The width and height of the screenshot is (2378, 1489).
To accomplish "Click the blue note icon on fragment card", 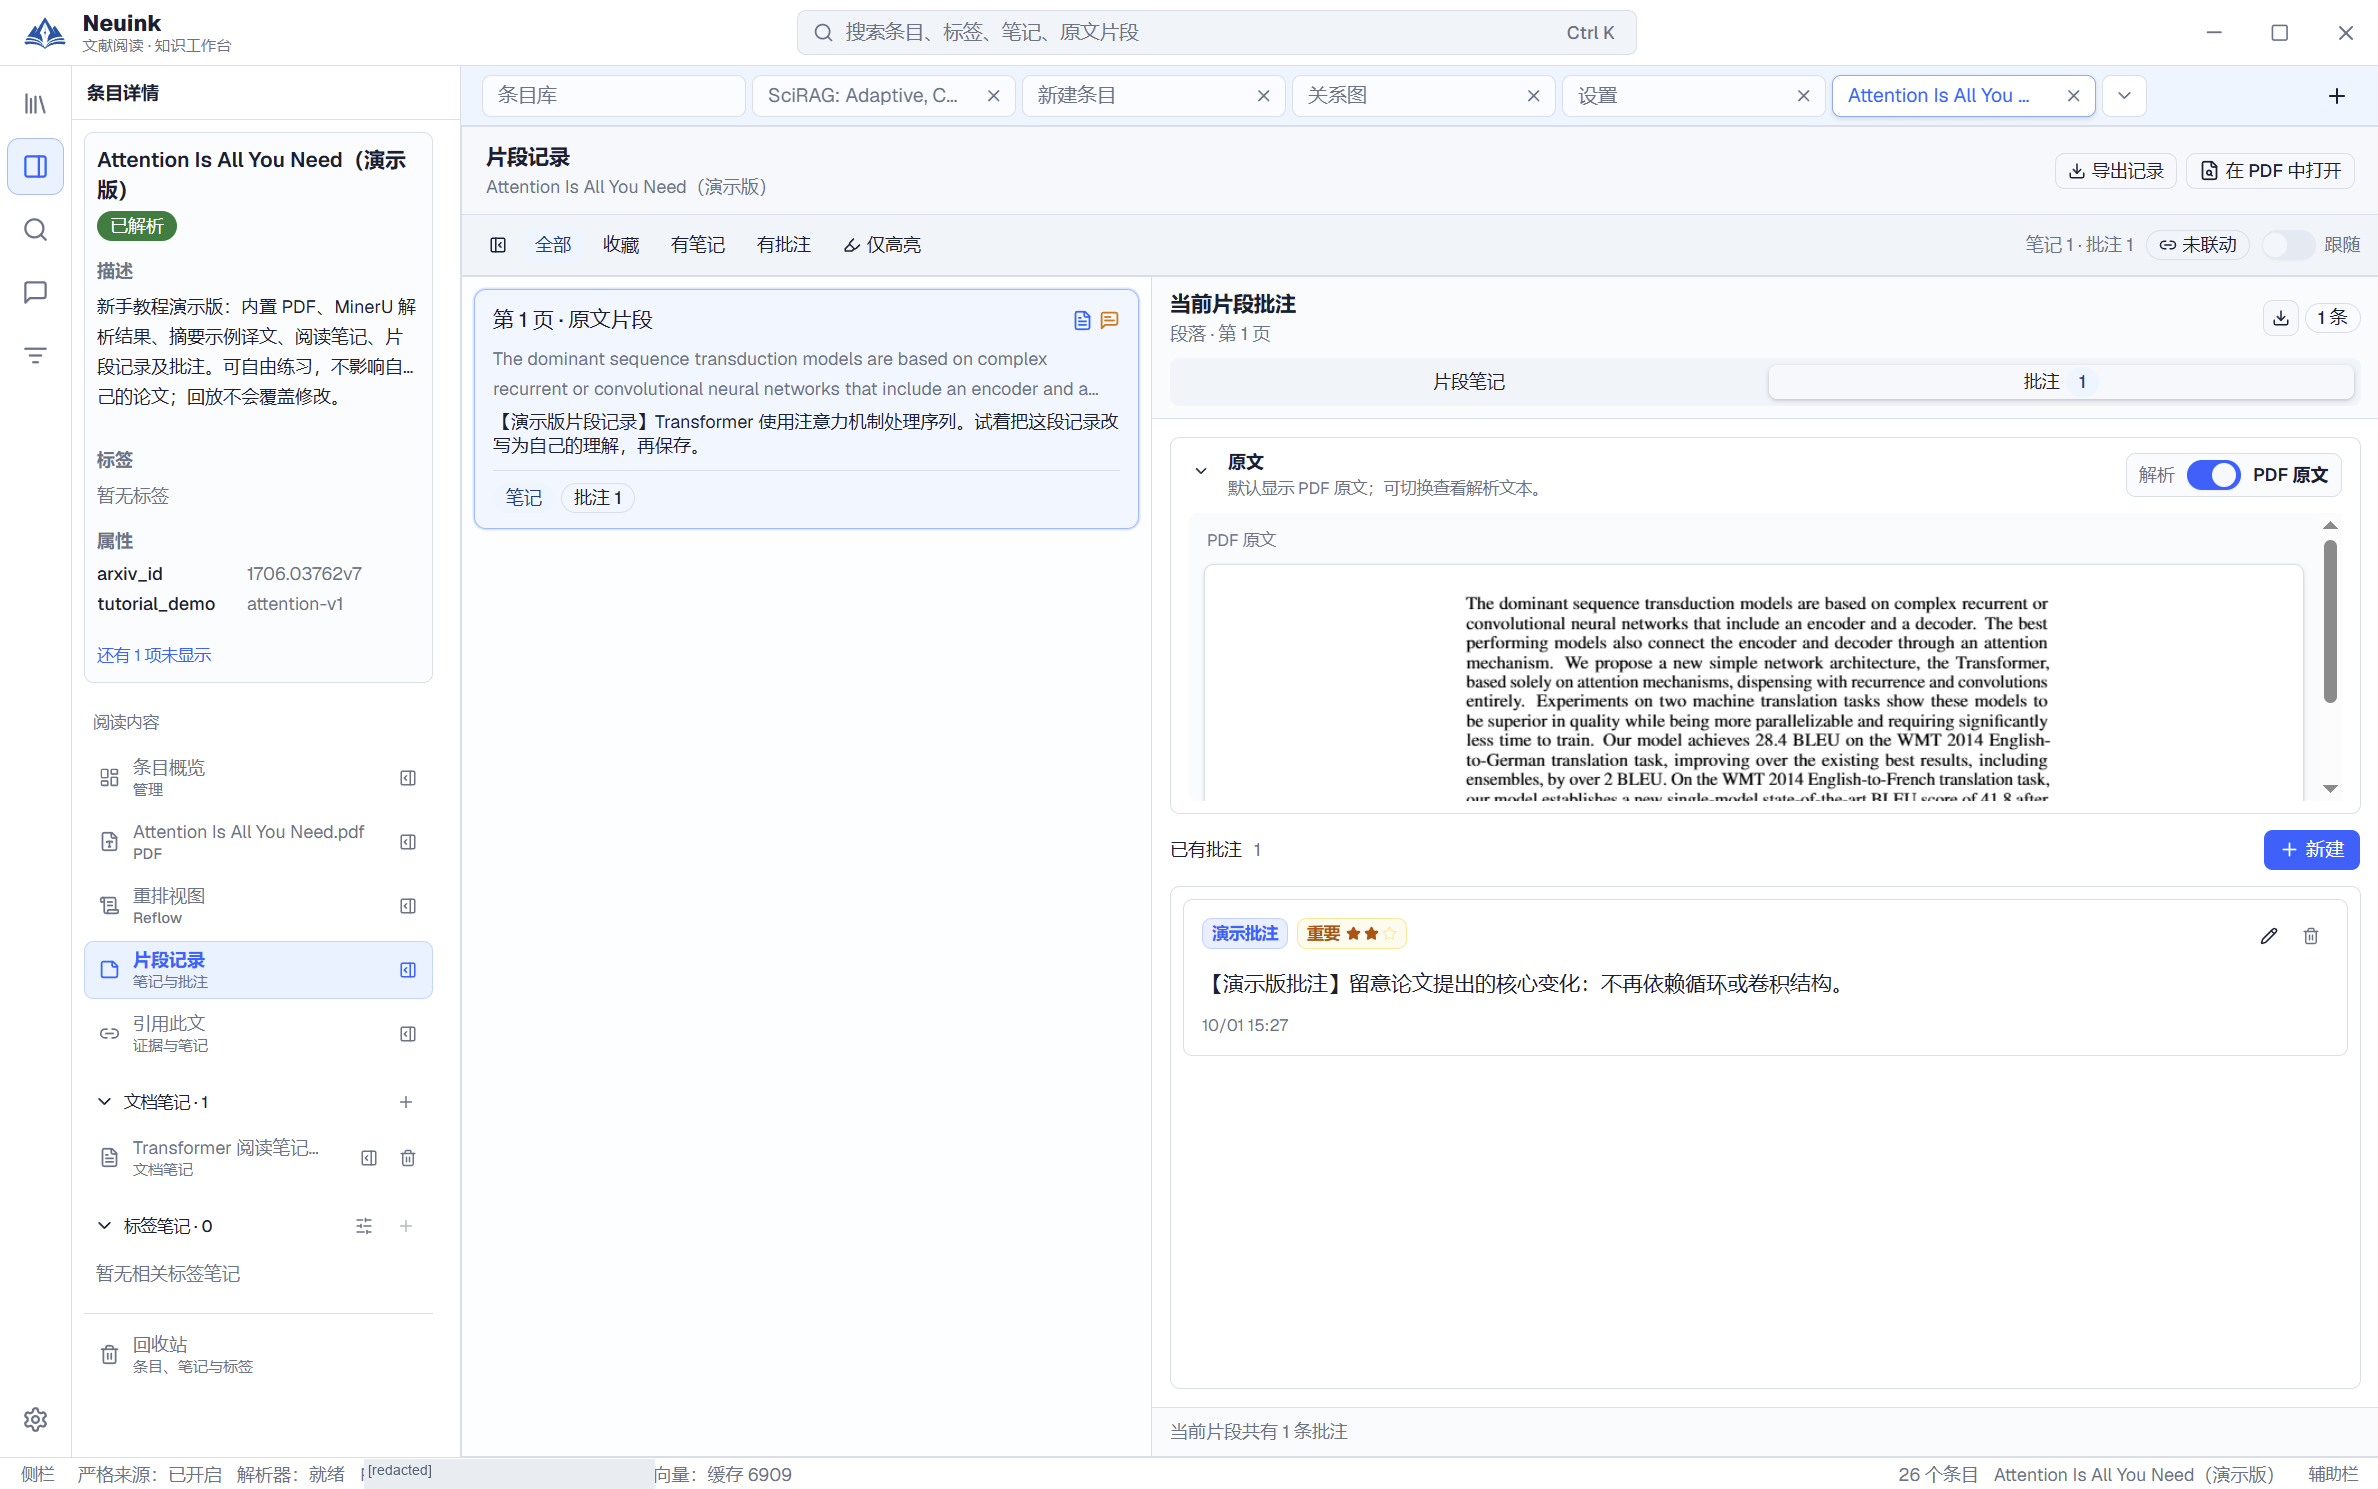I will coord(1082,320).
